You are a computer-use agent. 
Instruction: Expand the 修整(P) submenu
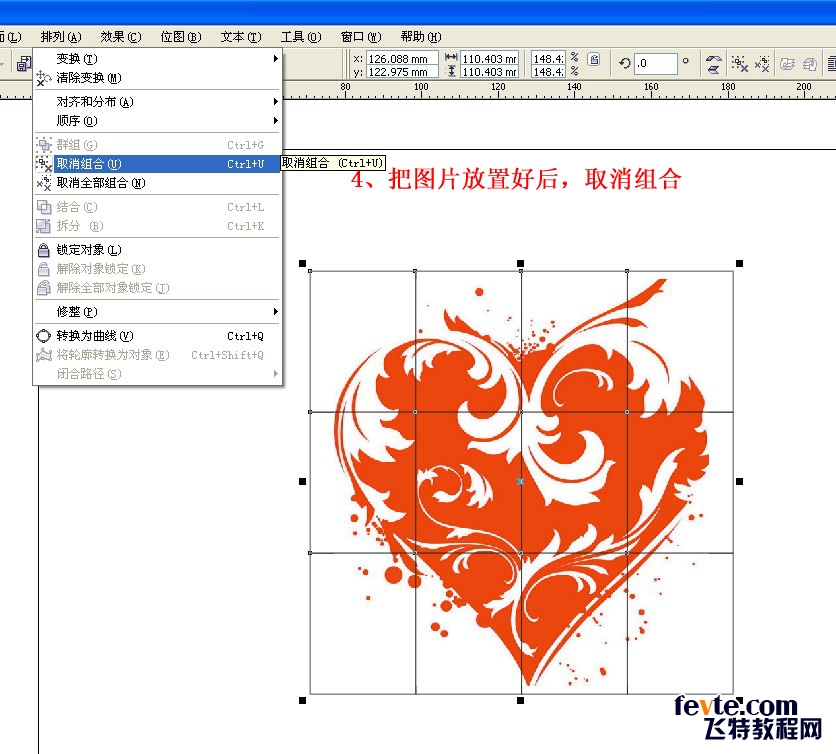pyautogui.click(x=276, y=311)
